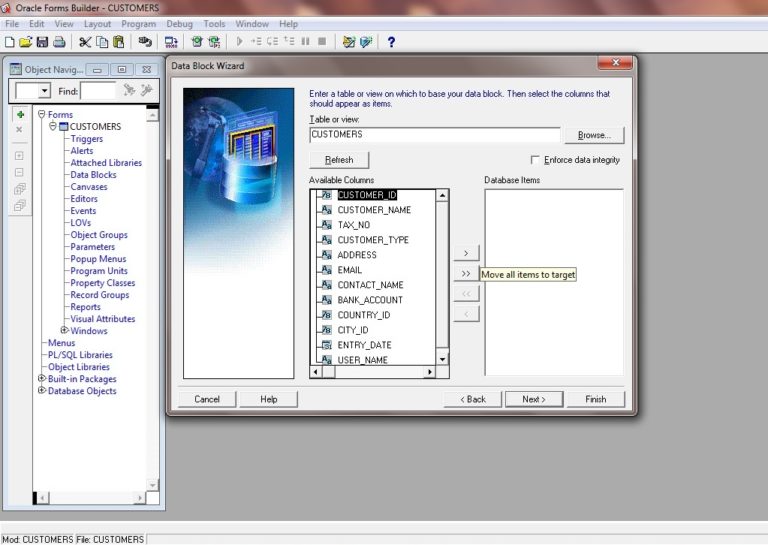Screen dimensions: 768x545
Task: Expand the Database Objects node
Action: (42, 390)
